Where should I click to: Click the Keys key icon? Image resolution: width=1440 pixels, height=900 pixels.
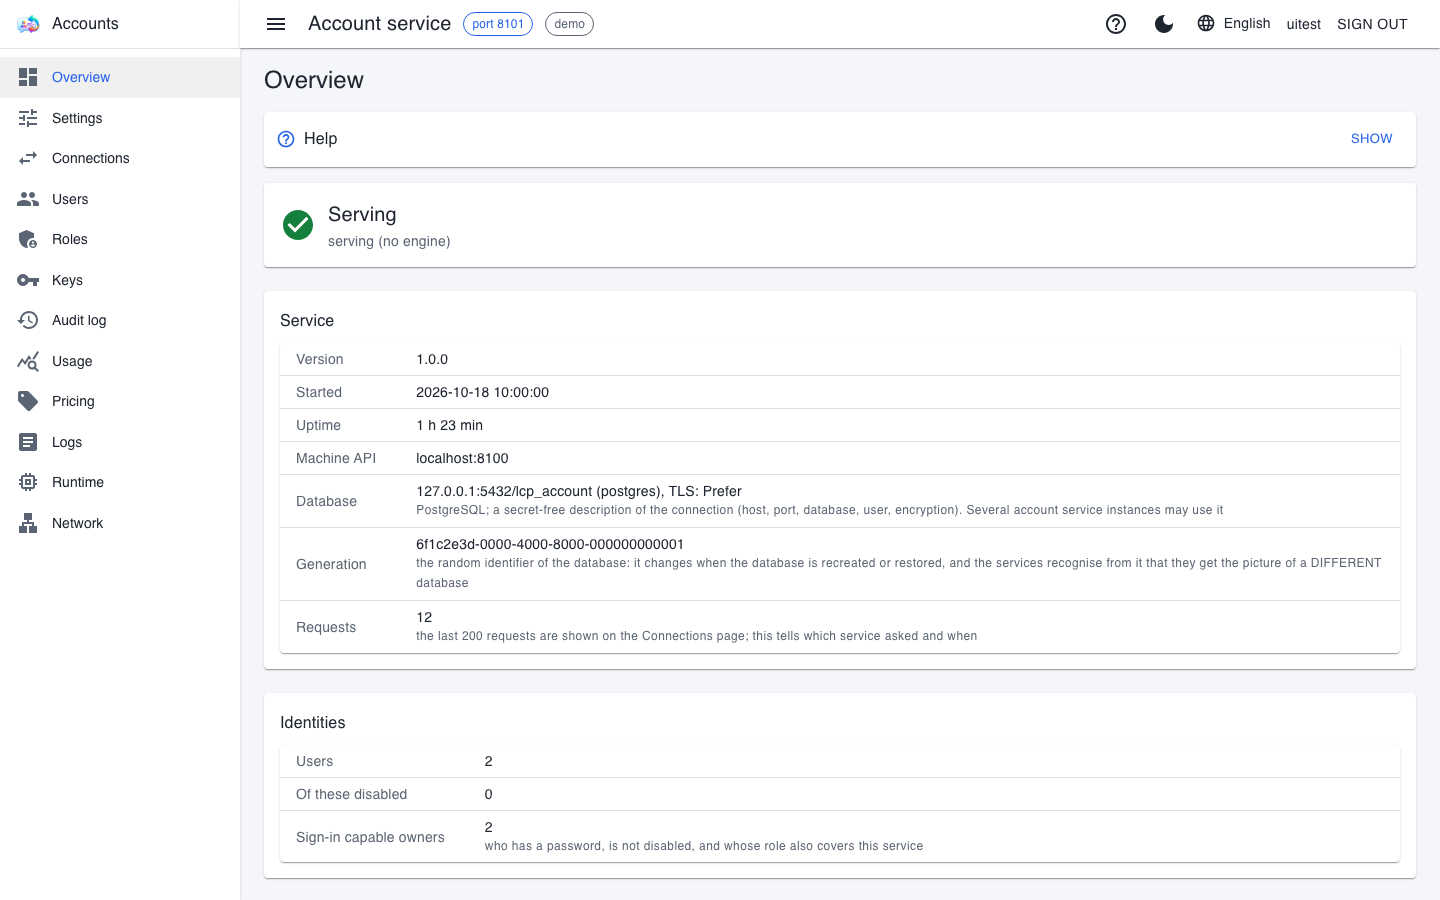28,280
